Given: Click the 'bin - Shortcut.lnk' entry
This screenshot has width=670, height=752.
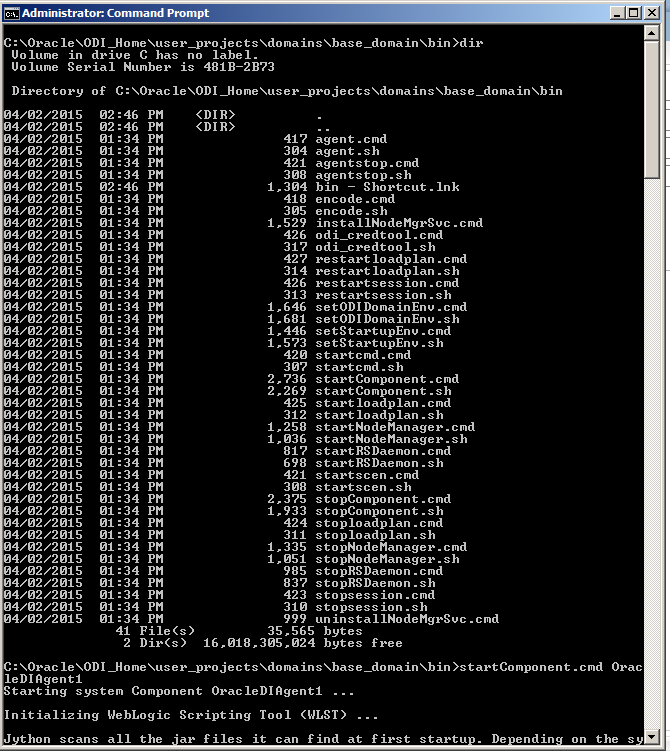Looking at the screenshot, I should [387, 188].
